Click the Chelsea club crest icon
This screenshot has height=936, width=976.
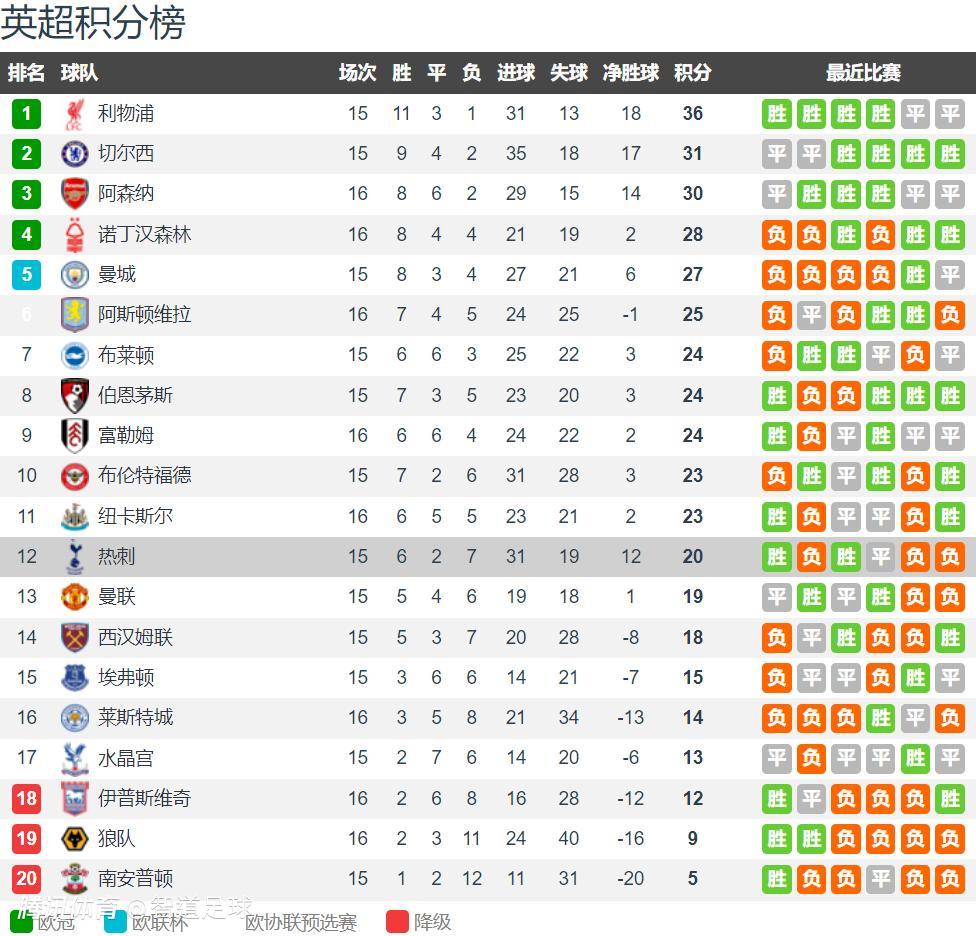[x=74, y=154]
